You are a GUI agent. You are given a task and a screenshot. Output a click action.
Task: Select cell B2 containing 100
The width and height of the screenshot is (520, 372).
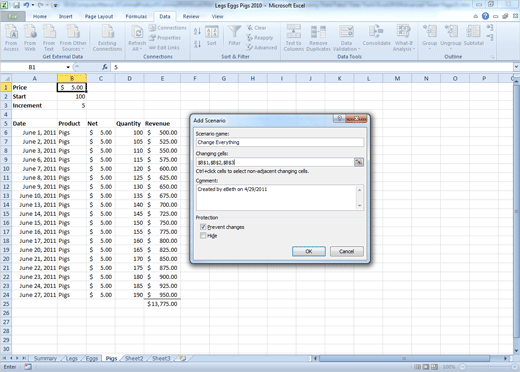[x=72, y=96]
